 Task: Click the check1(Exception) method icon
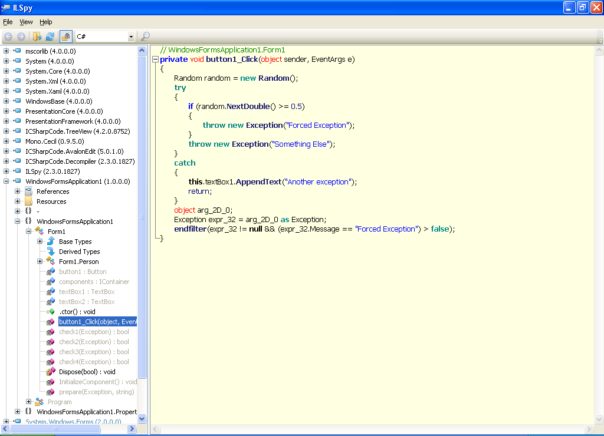50,332
